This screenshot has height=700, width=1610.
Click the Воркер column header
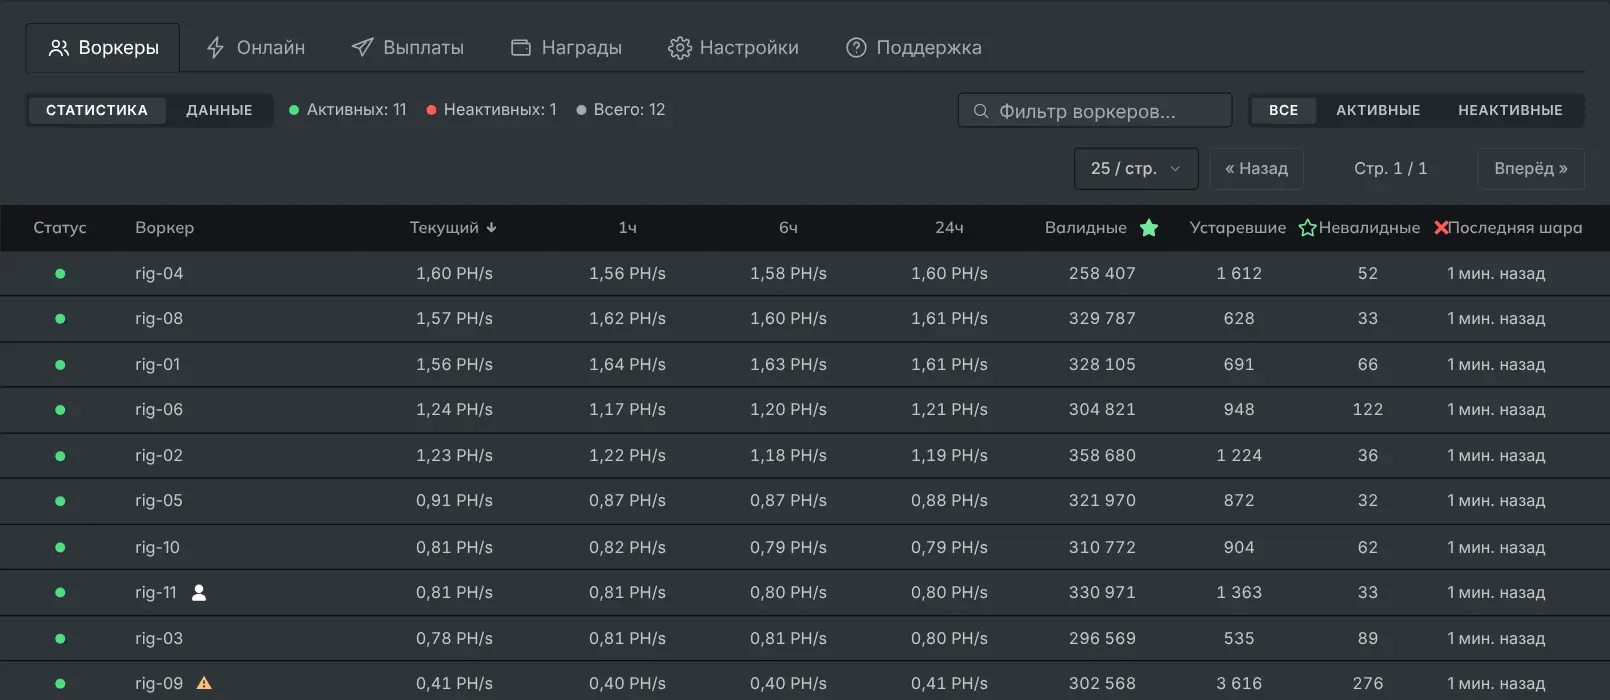pyautogui.click(x=165, y=228)
